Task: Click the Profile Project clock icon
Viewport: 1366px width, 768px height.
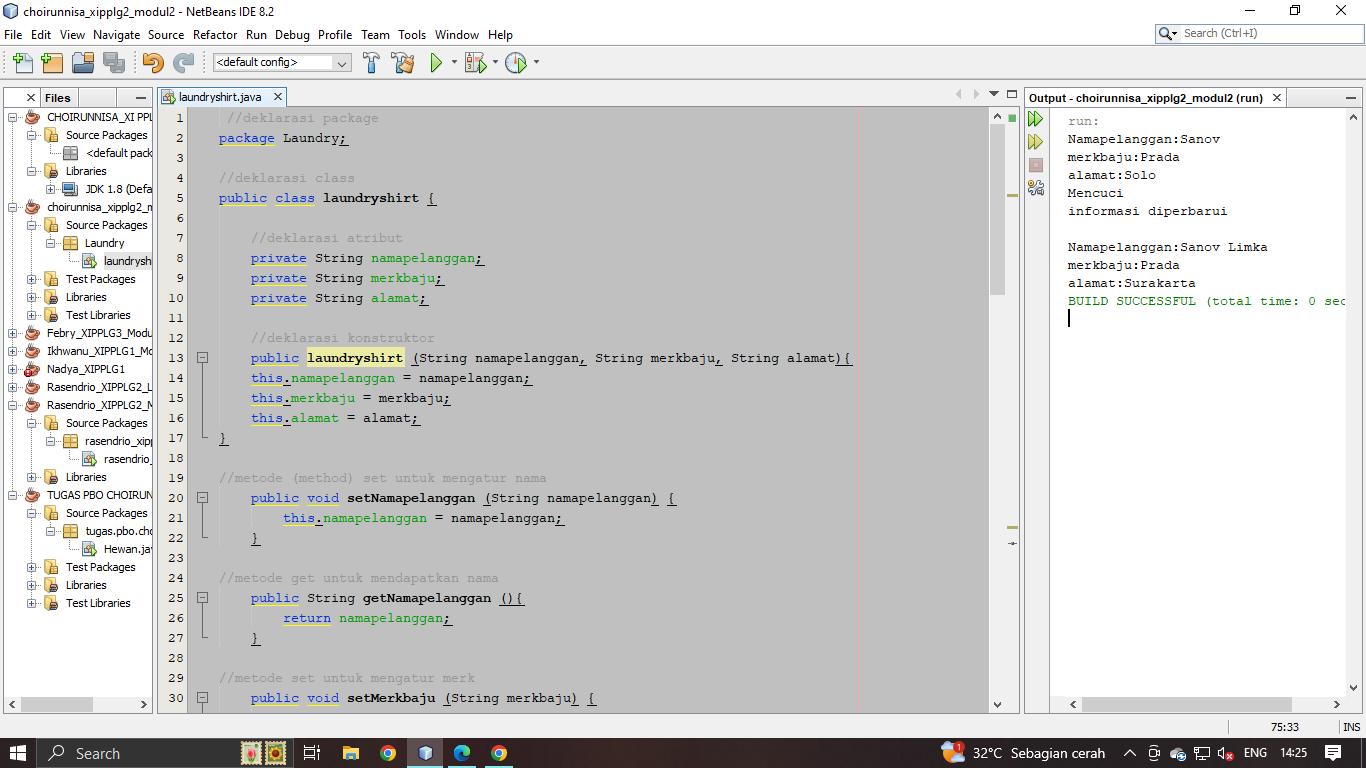Action: coord(515,63)
